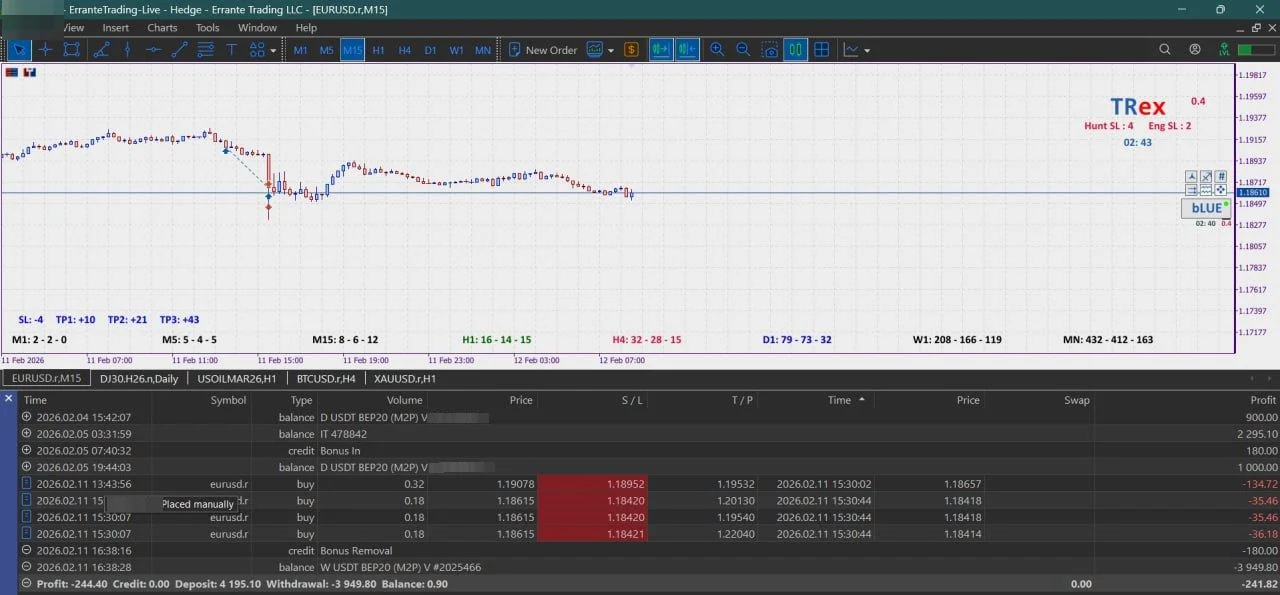Zoom out of the chart
This screenshot has height=595, width=1280.
(x=743, y=50)
